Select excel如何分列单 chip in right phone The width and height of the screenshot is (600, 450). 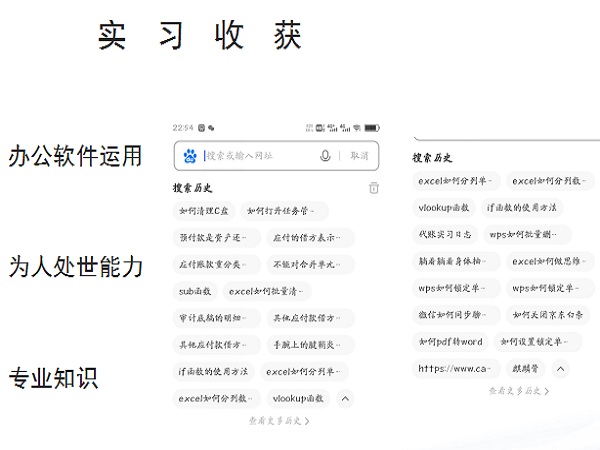click(x=456, y=181)
